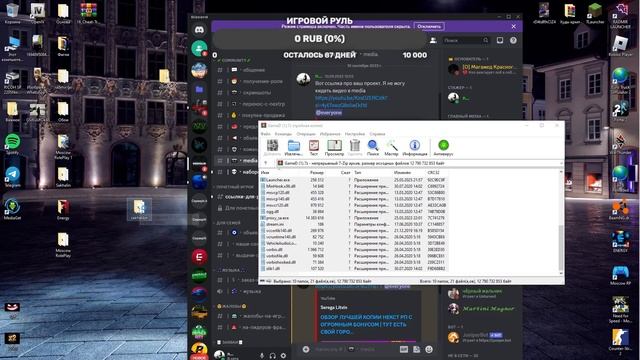Open Roblox Player desktop shortcut
The width and height of the screenshot is (640, 360).
click(620, 46)
